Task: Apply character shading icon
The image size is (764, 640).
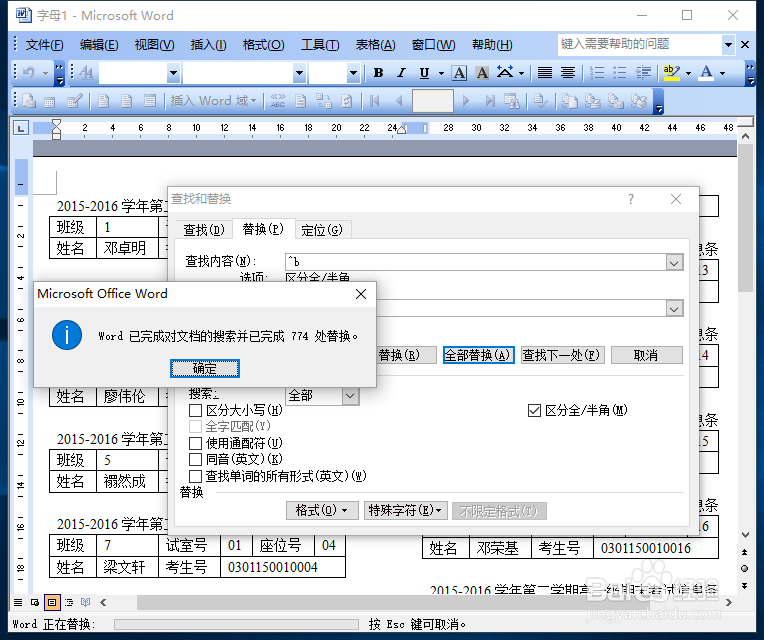Action: (482, 73)
